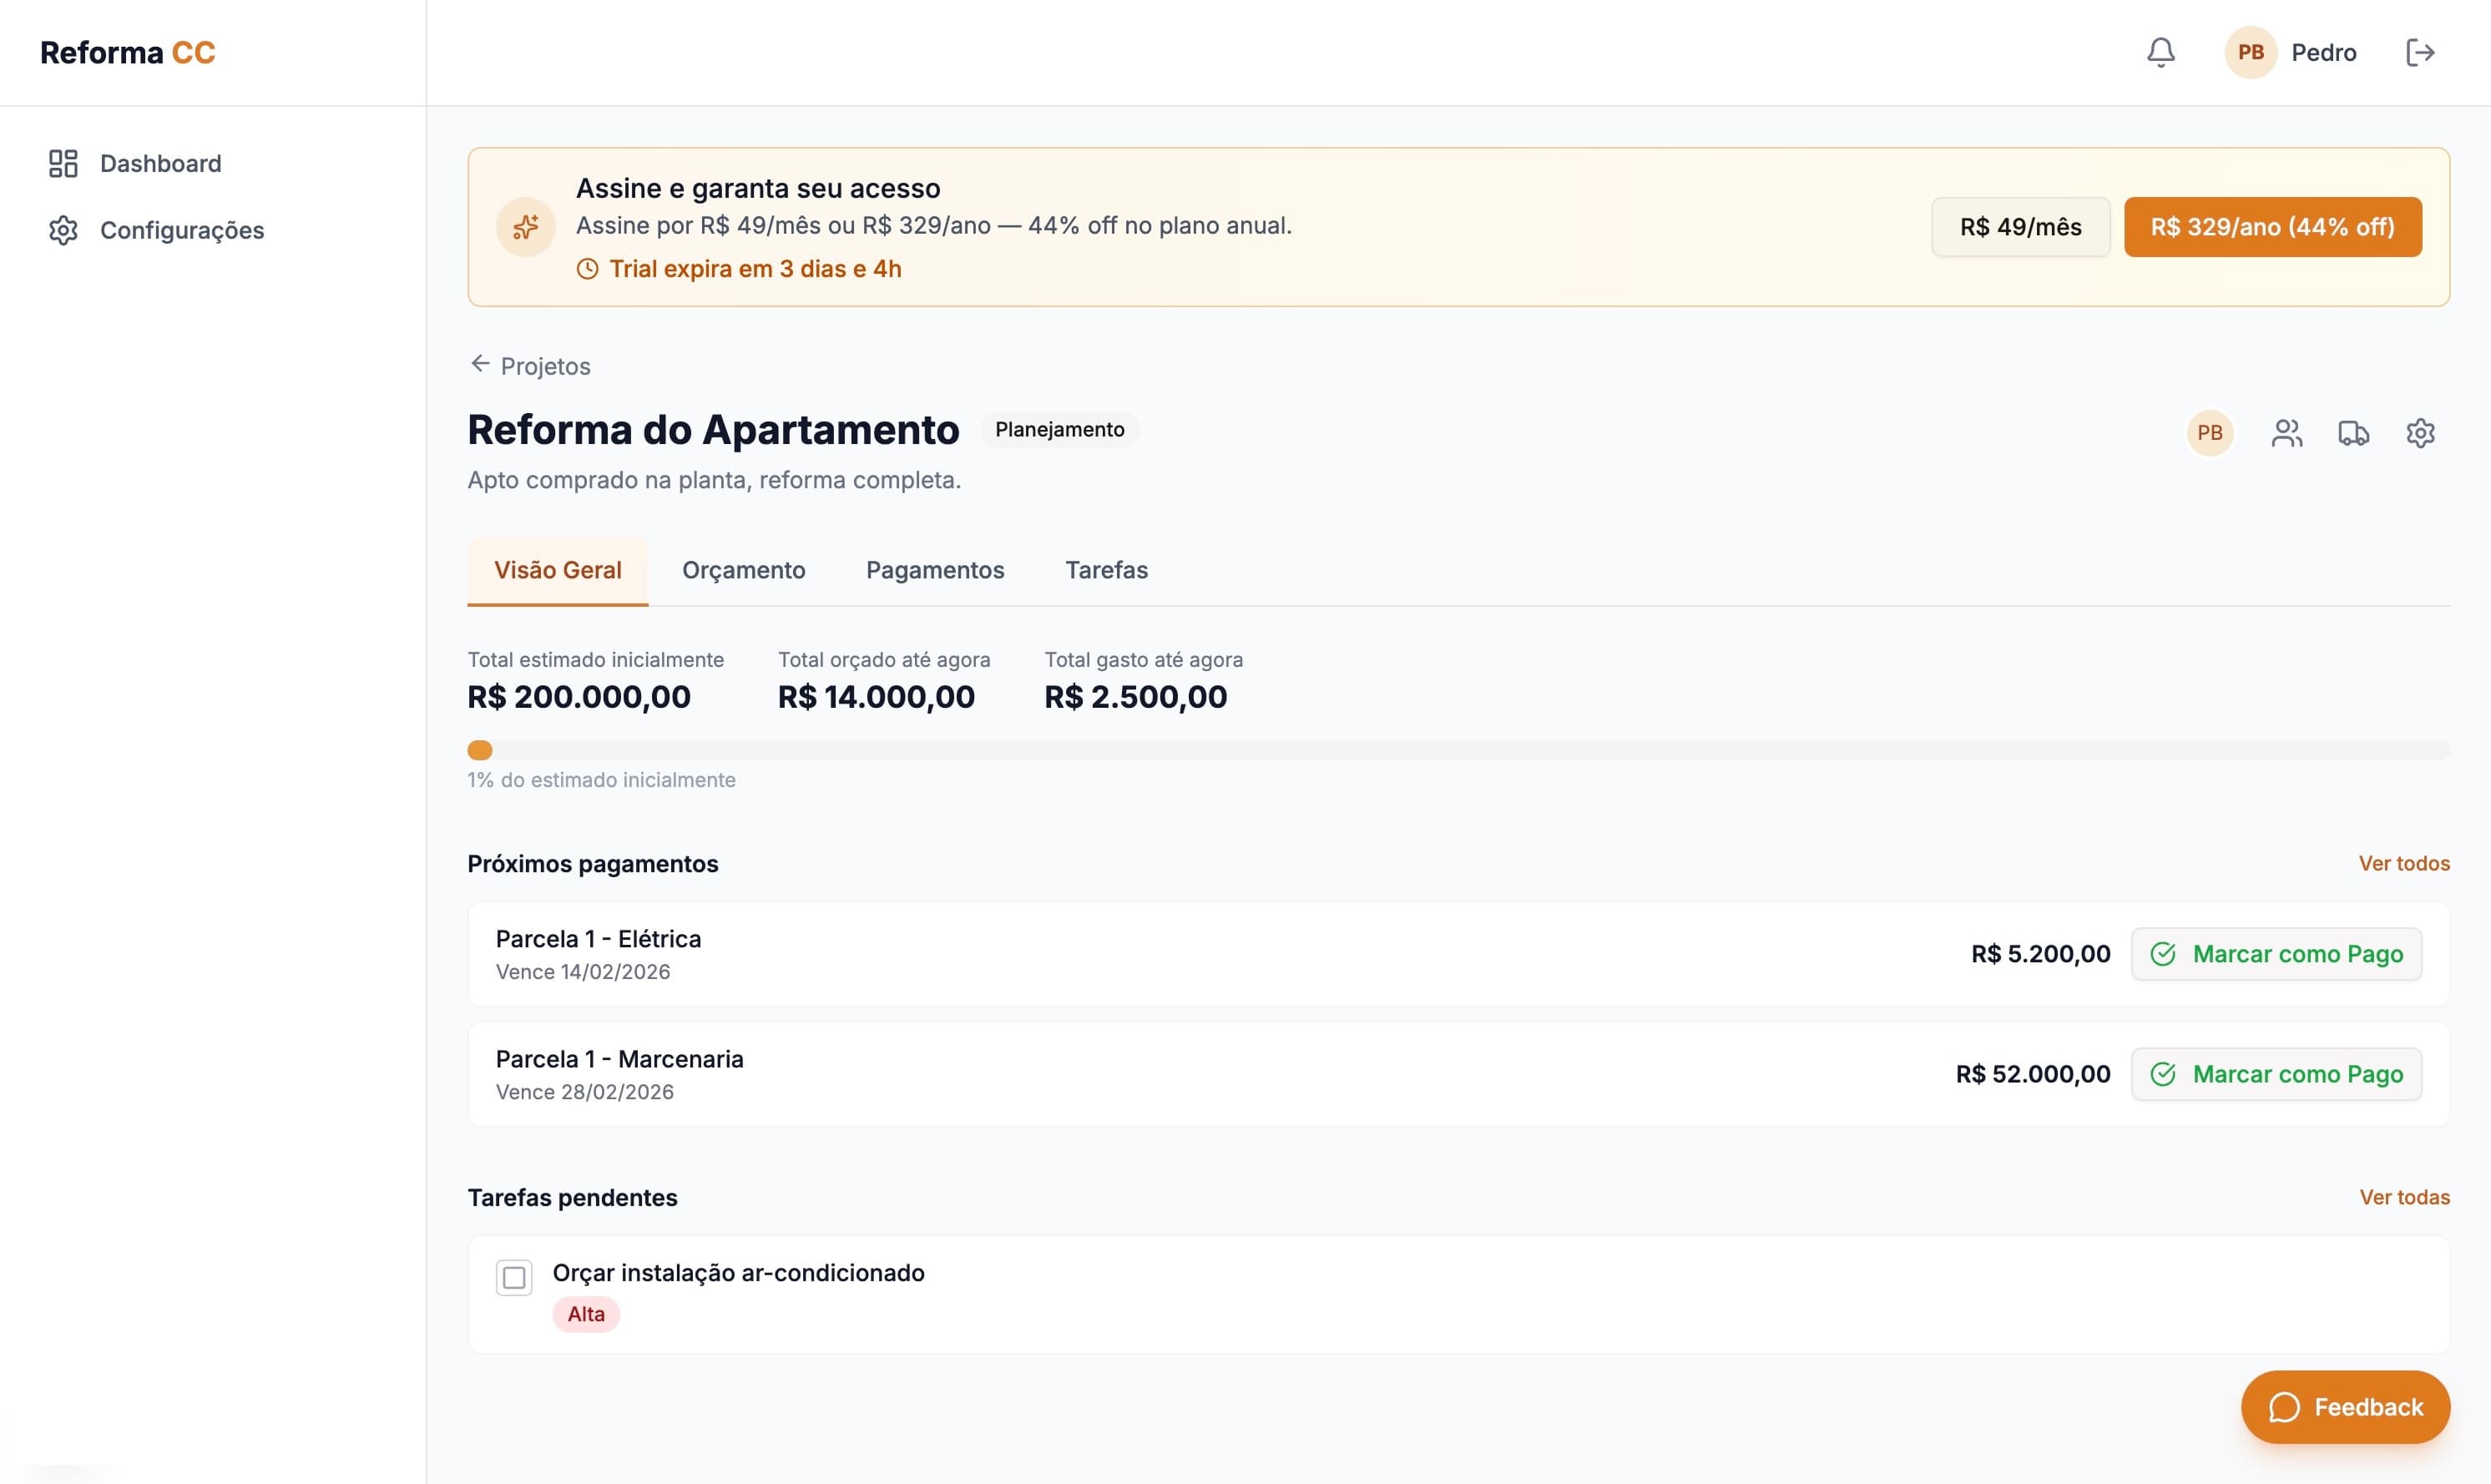
Task: Log out using the exit icon
Action: point(2420,52)
